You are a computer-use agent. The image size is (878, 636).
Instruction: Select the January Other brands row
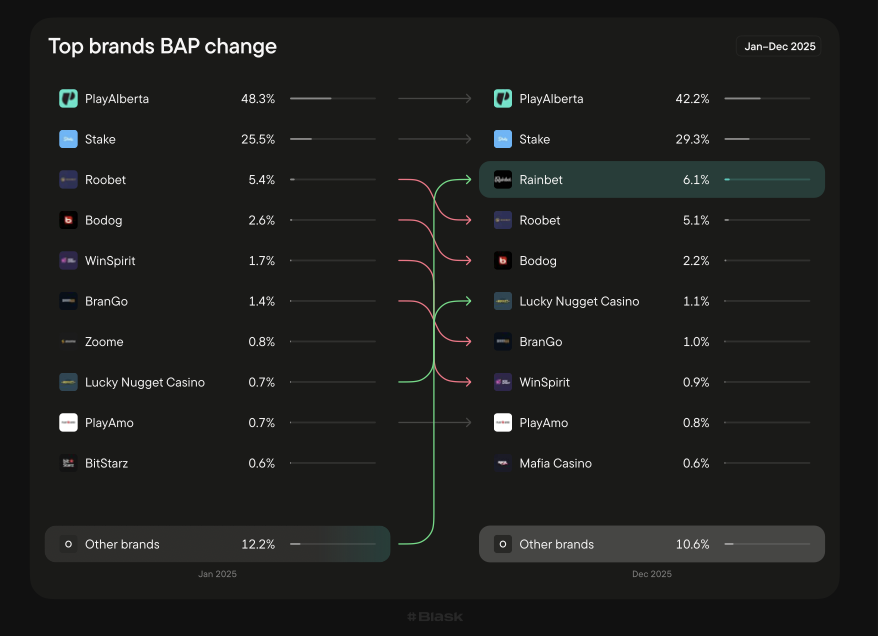coord(217,544)
